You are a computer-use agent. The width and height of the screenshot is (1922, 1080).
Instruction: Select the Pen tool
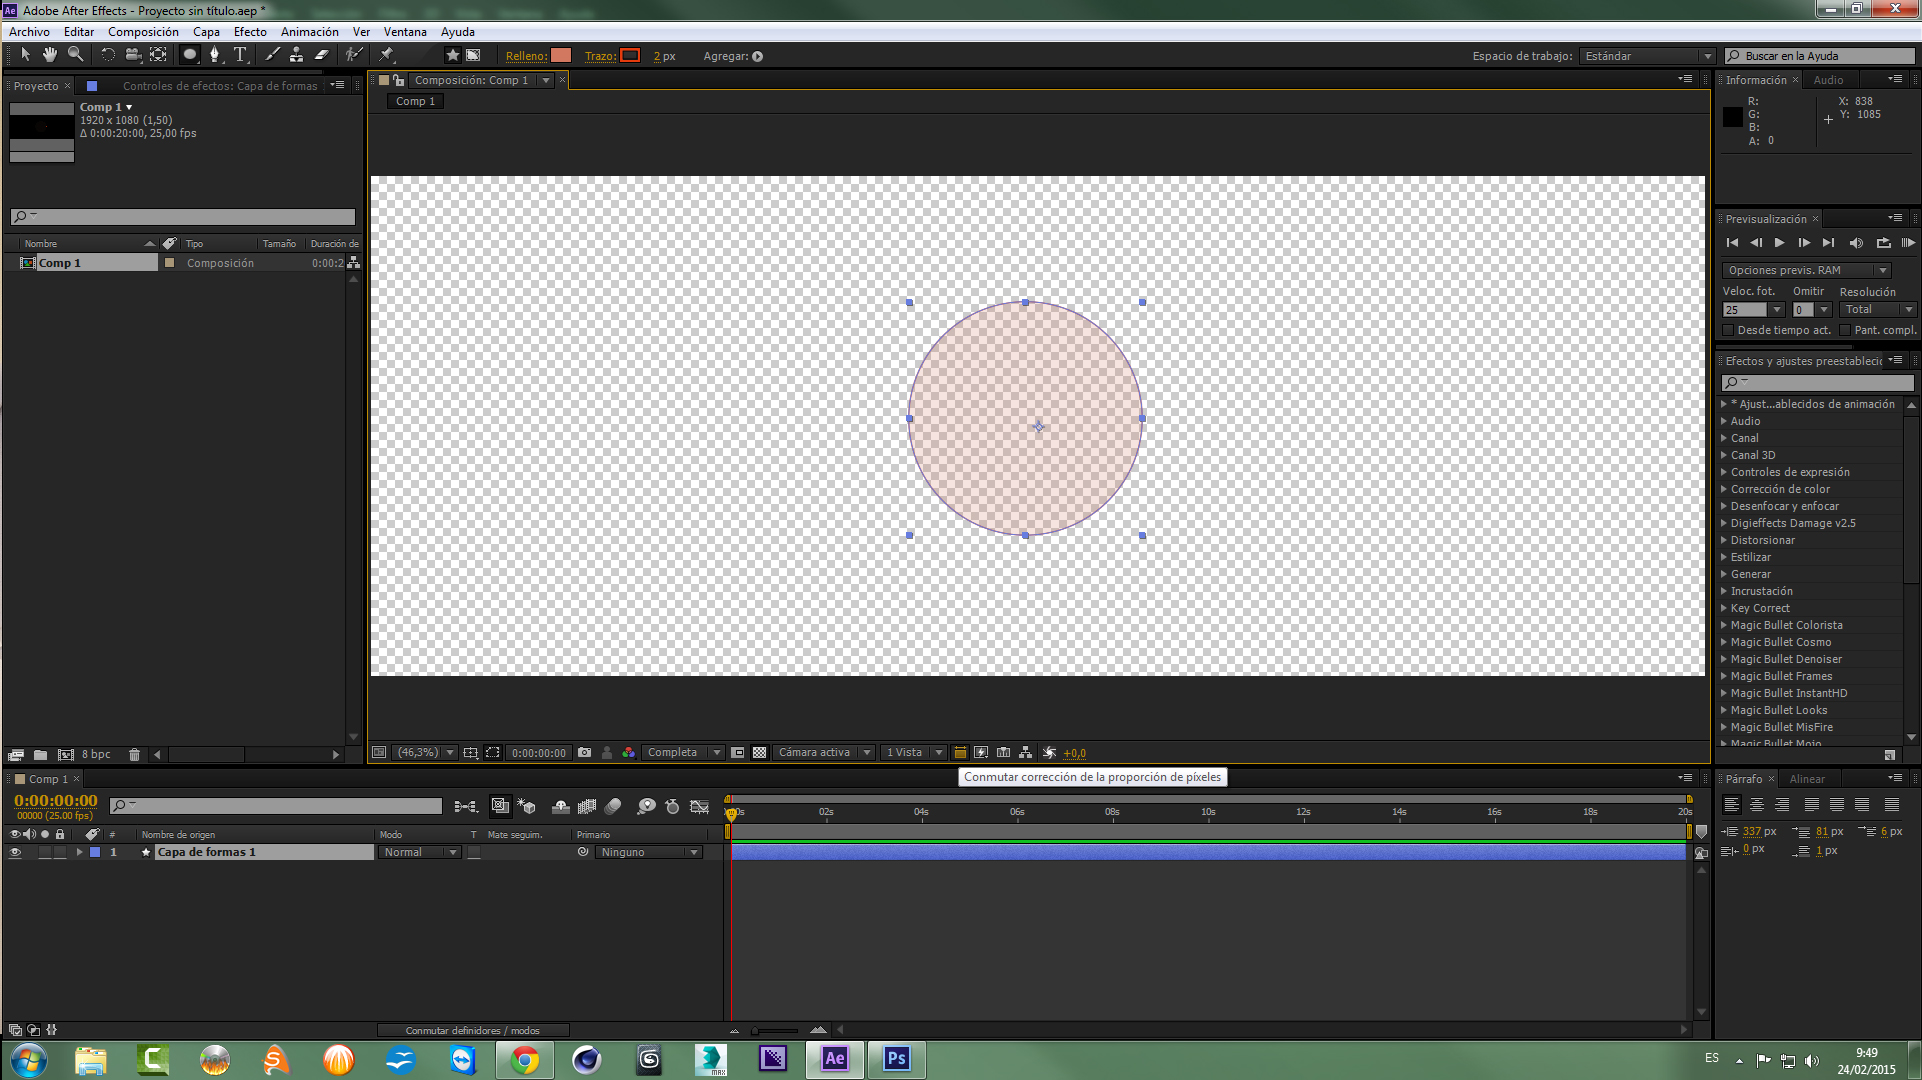(x=214, y=55)
